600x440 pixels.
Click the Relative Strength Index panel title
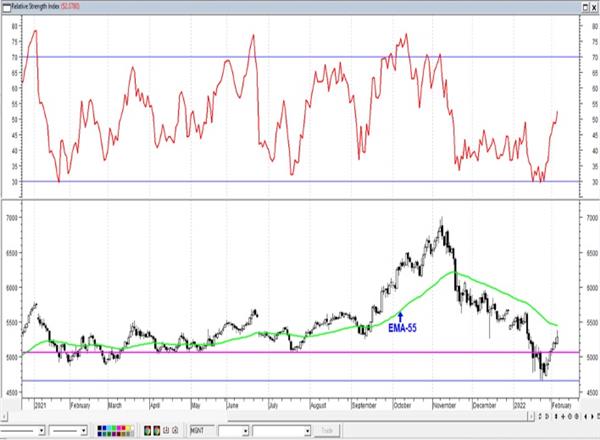click(35, 7)
